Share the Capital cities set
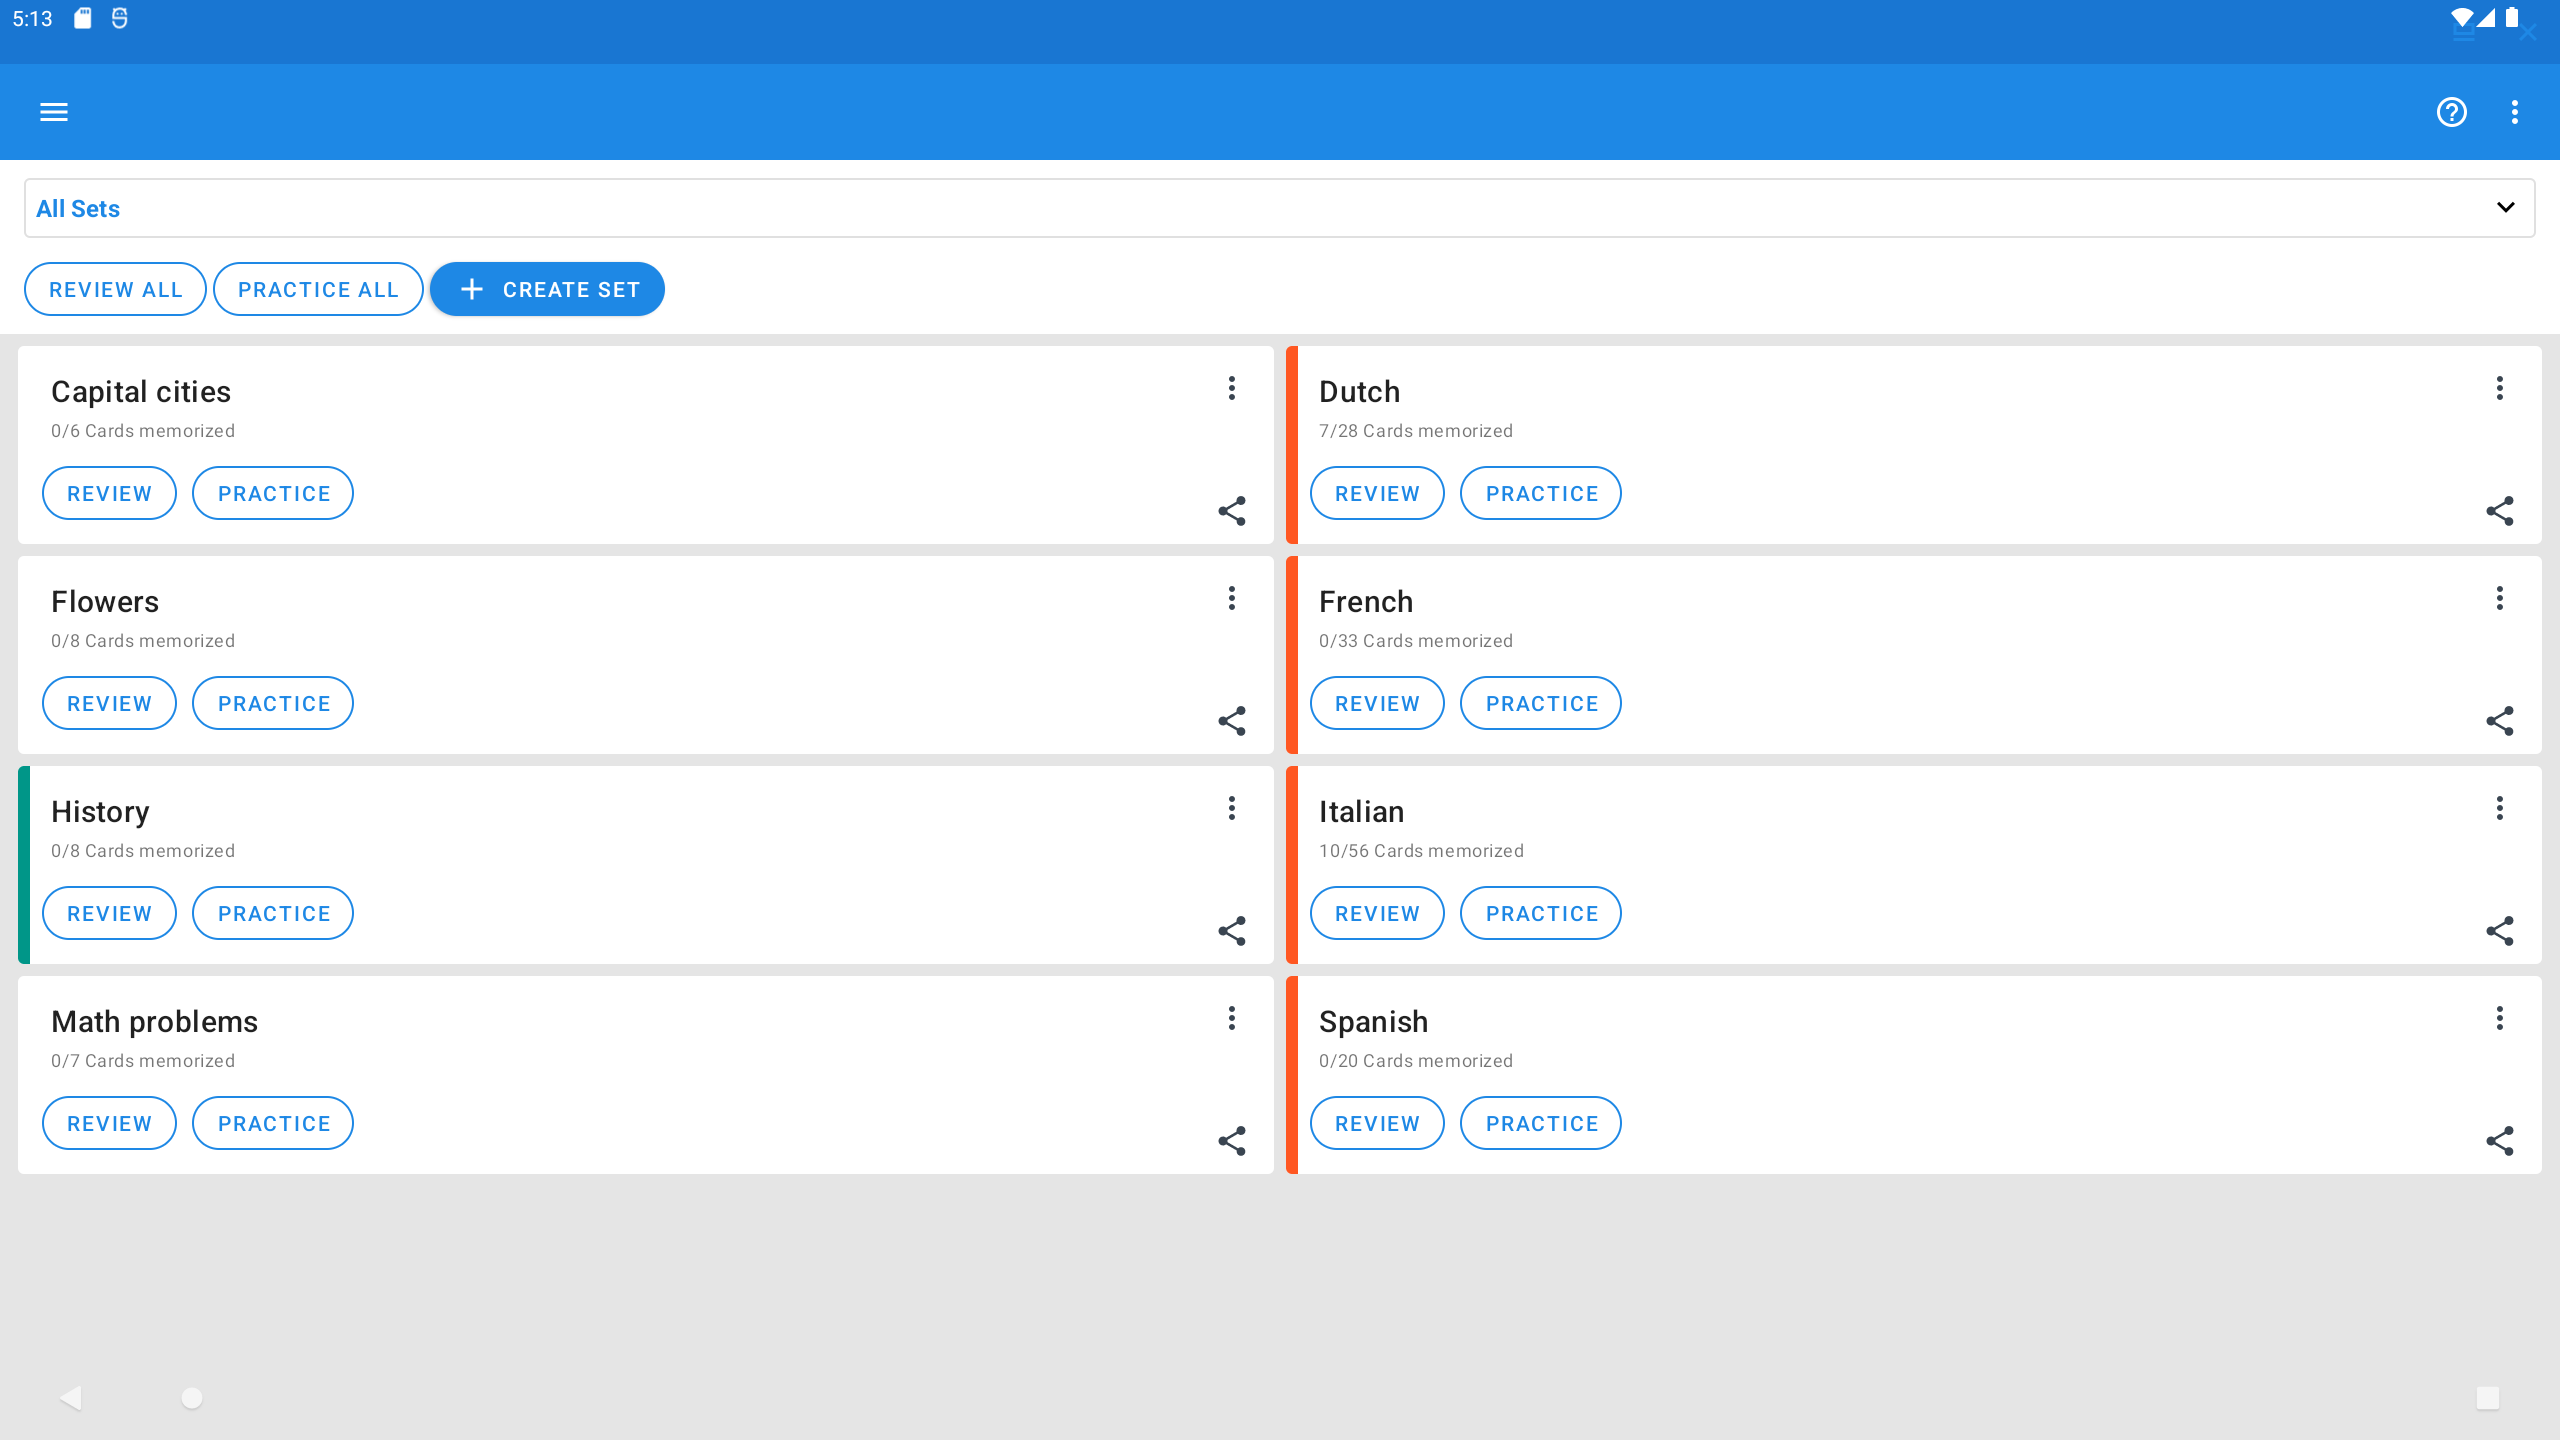The image size is (2560, 1440). 1232,511
